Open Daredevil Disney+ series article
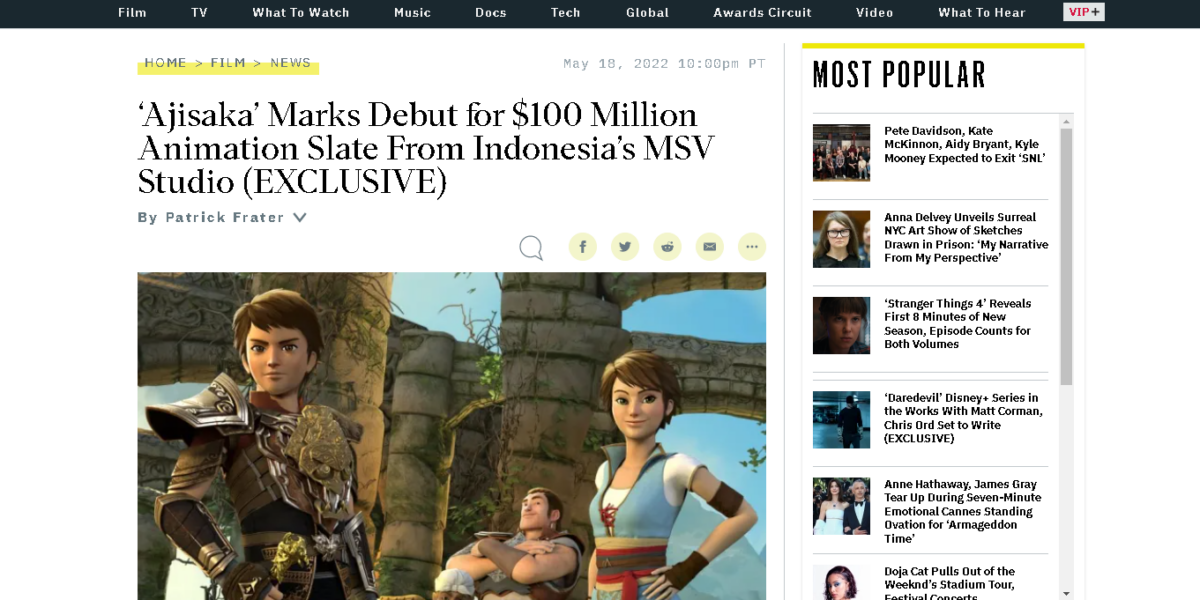 [x=963, y=418]
